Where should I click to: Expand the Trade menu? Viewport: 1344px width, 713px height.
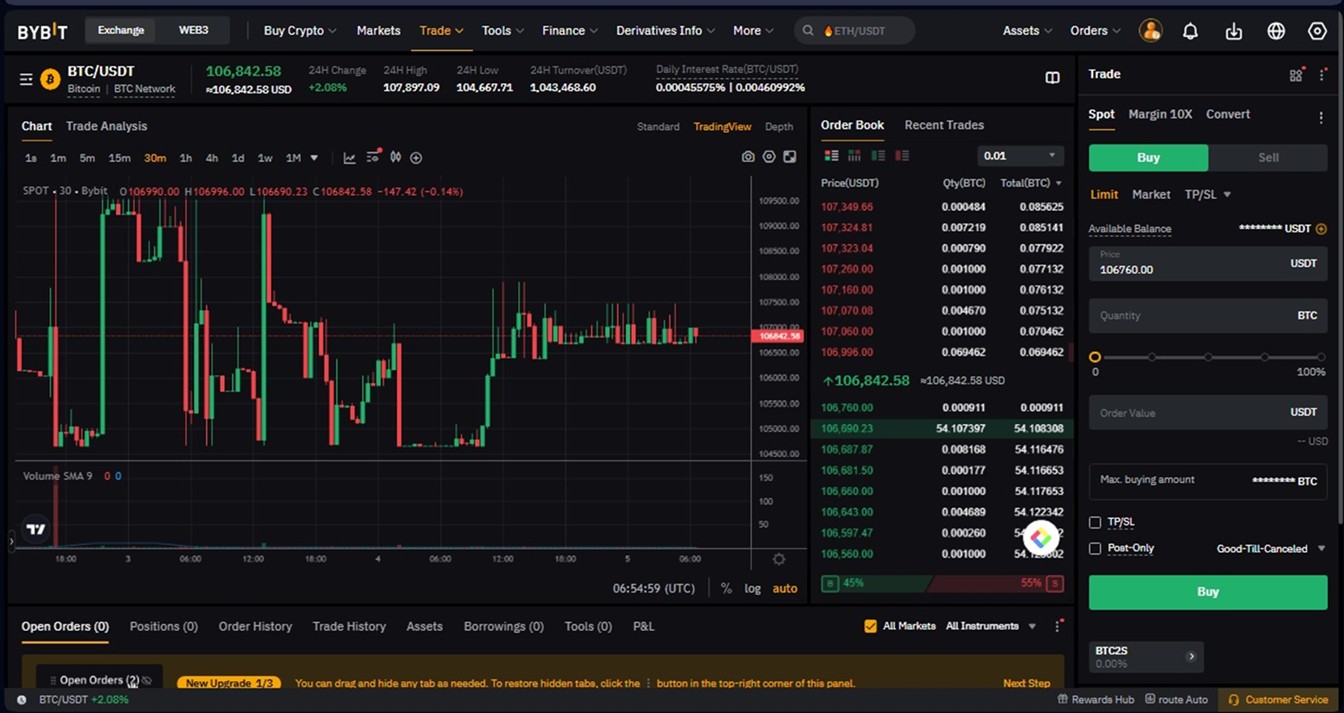point(441,31)
